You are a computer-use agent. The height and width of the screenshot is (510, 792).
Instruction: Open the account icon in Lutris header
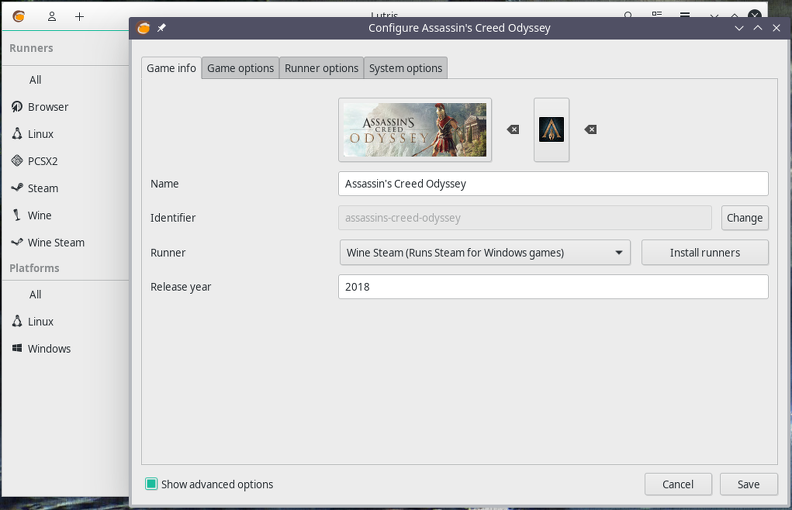[x=52, y=16]
